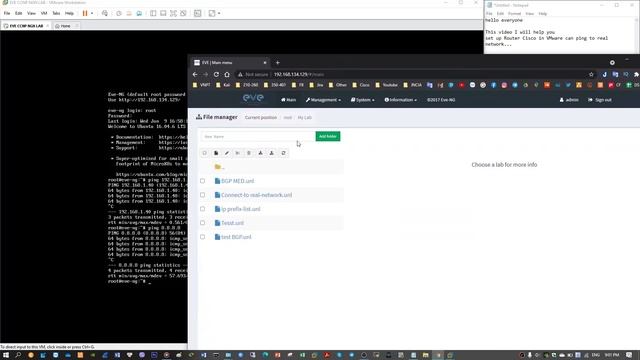This screenshot has width=640, height=360.
Task: Click the select-all square in file manager toolbar
Action: click(x=204, y=153)
